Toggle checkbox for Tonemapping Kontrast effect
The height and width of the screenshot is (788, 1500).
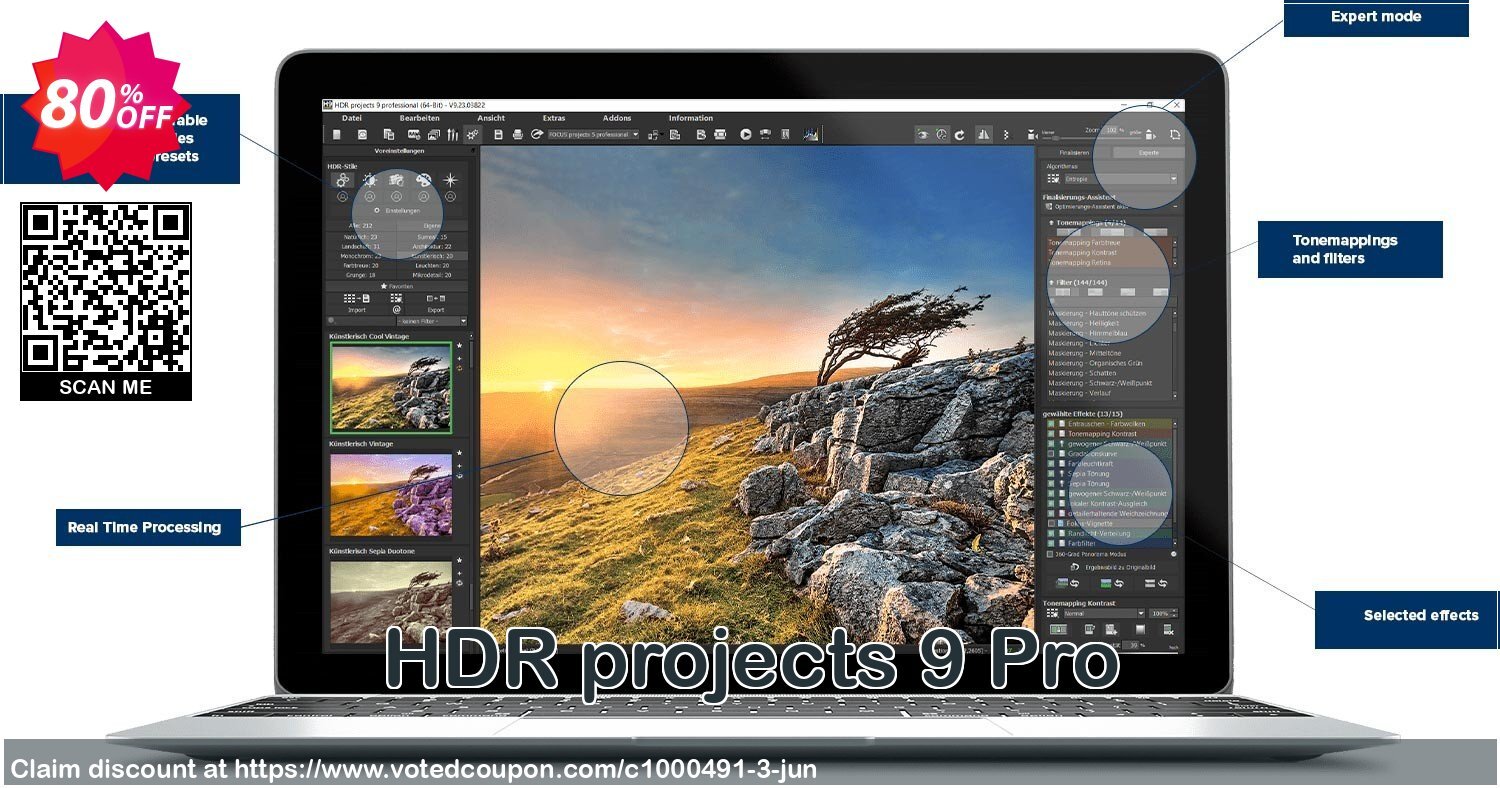[1051, 434]
